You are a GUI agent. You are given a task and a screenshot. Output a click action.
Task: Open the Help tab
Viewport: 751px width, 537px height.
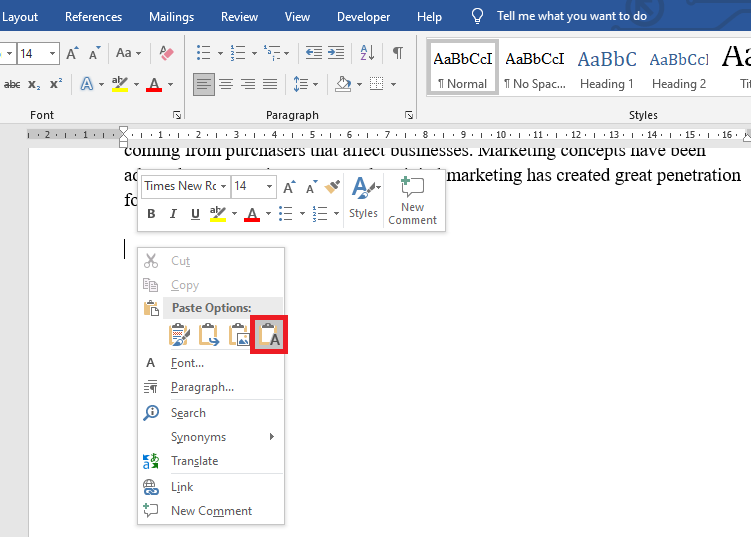coord(429,17)
